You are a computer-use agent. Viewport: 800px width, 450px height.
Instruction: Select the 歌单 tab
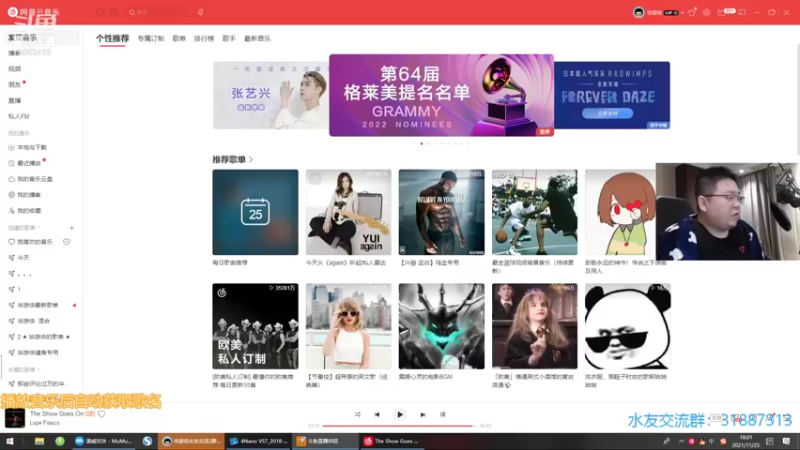(179, 38)
